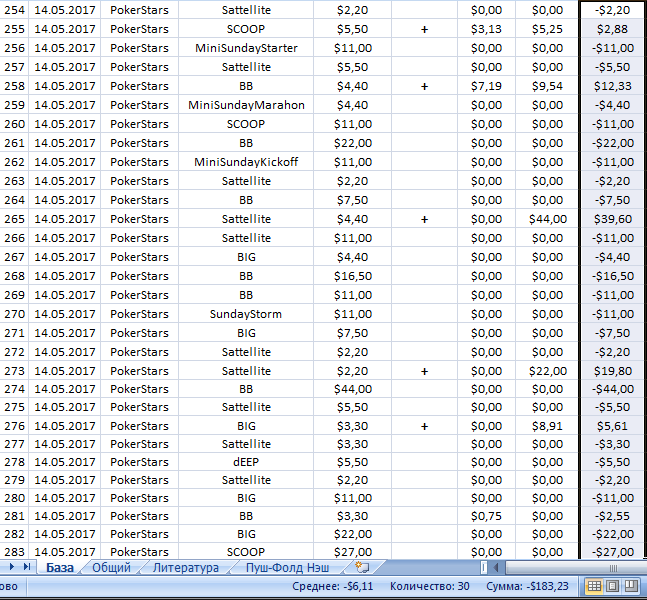647x600 pixels.
Task: Select the BB cell in row 261
Action: 246,143
